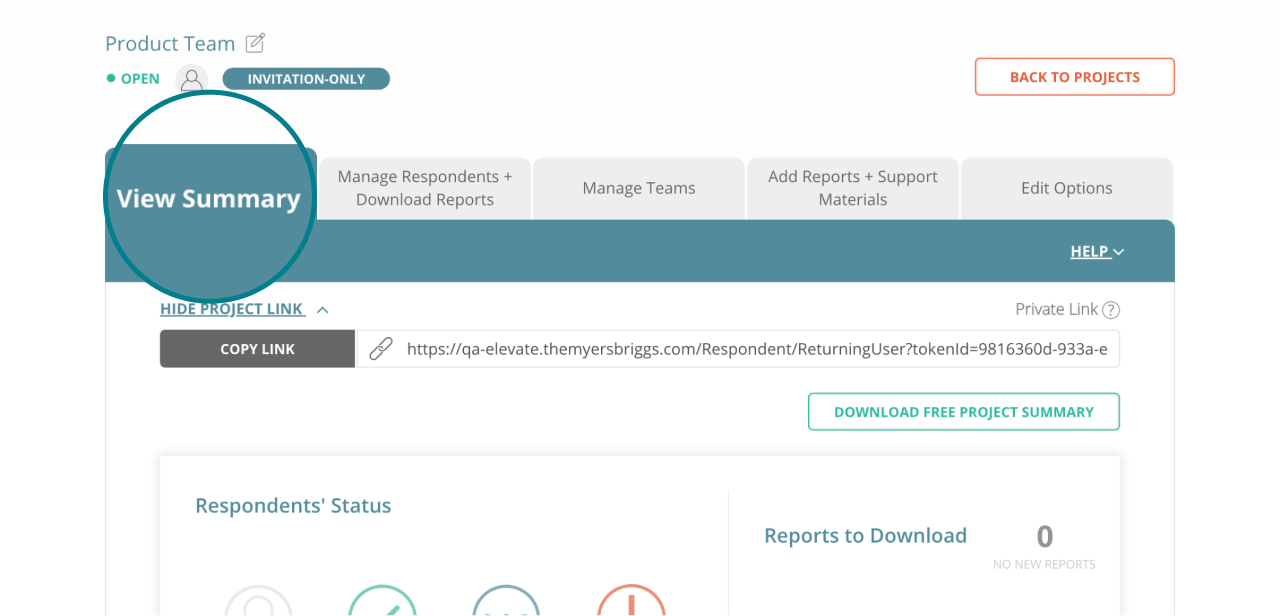
Task: Click the Respondents' Status heading
Action: [x=293, y=506]
